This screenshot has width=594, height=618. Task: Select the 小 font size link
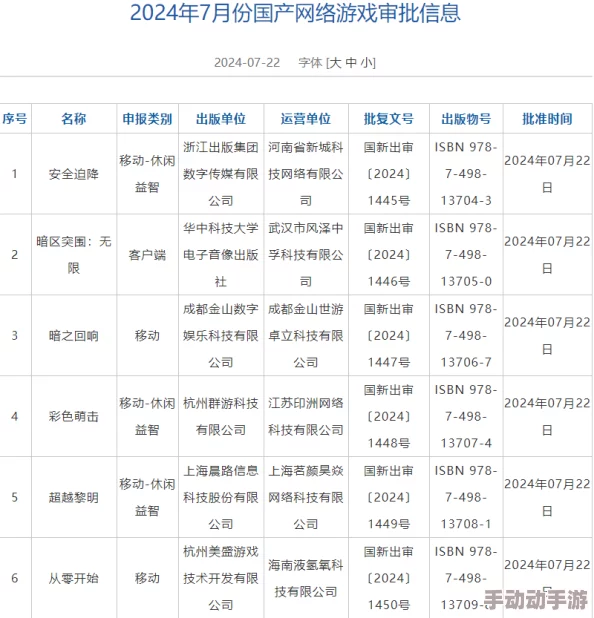[x=367, y=63]
